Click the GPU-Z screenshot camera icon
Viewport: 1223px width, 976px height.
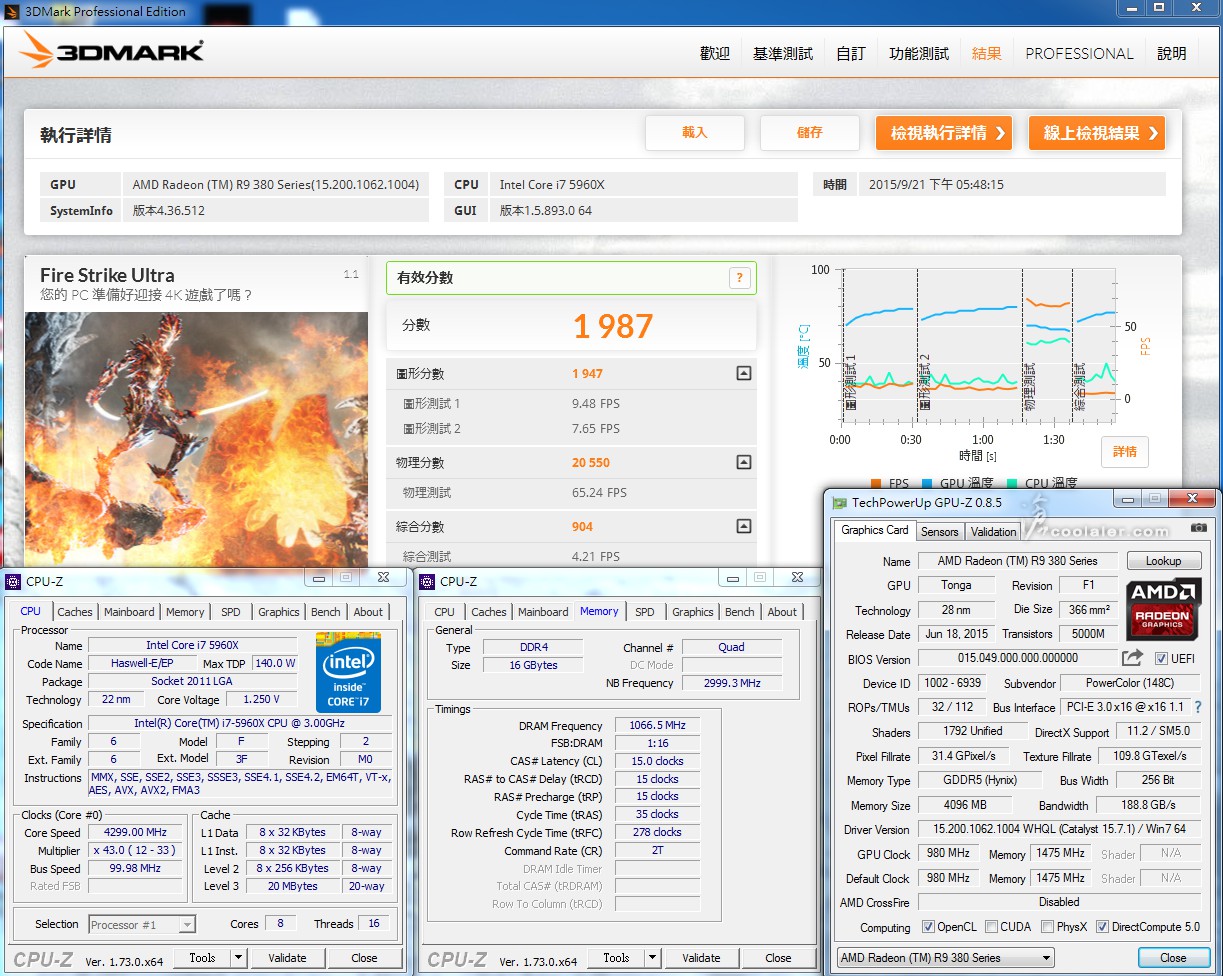tap(1198, 528)
